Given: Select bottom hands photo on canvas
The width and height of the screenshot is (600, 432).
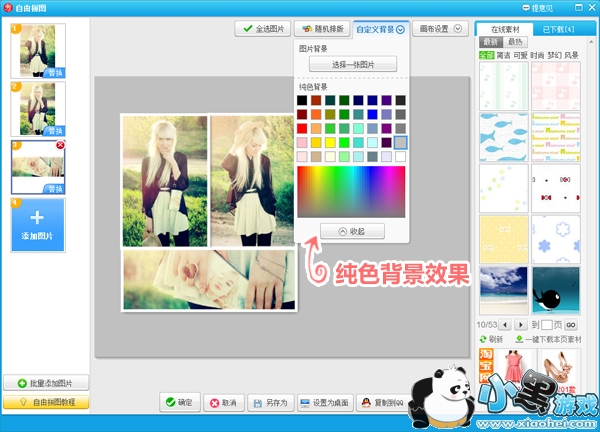Looking at the screenshot, I should pos(209,280).
